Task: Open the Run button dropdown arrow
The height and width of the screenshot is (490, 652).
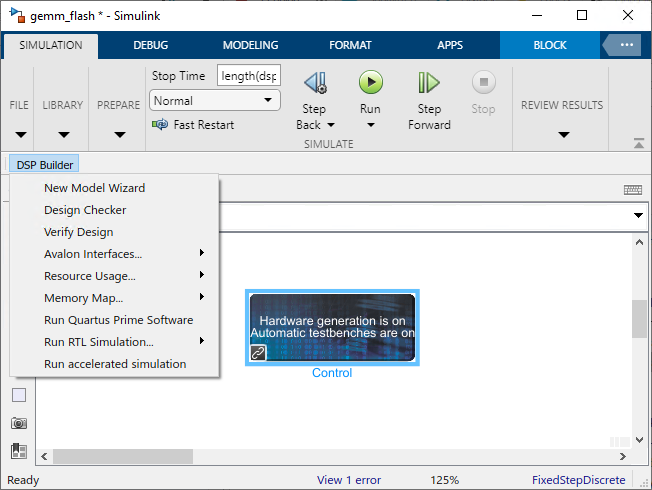Action: [370, 125]
